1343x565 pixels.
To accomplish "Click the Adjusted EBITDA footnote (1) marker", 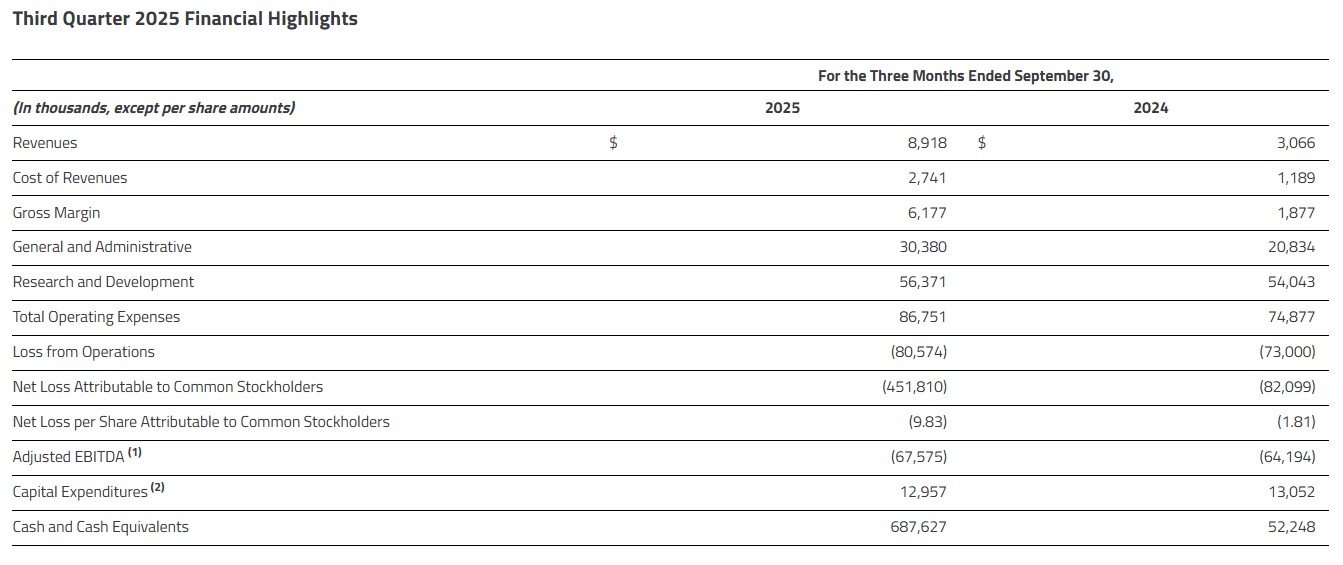I will coord(135,453).
